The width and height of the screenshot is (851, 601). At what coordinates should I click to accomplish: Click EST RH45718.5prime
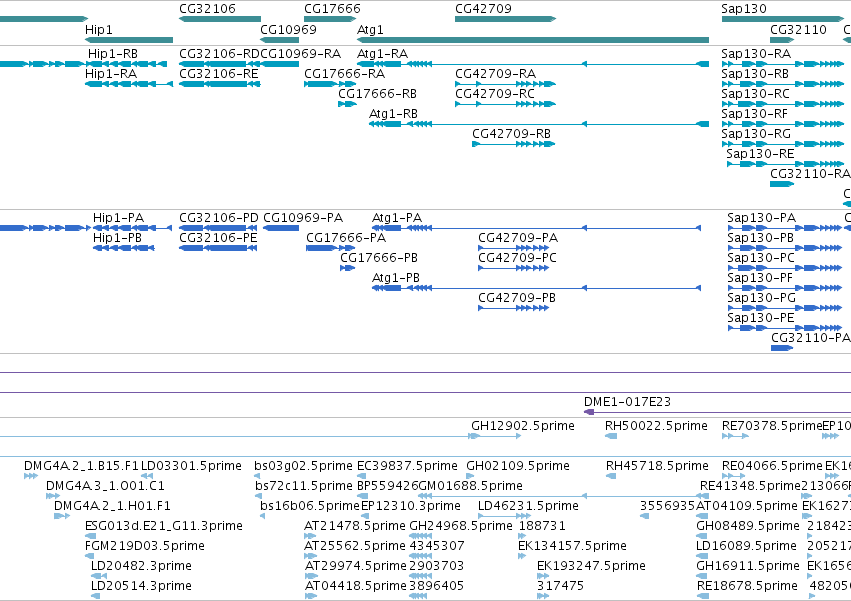(657, 466)
